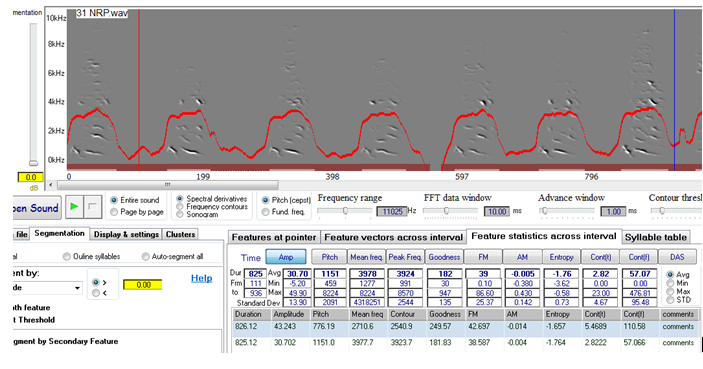Enable Page by page viewing
The height and width of the screenshot is (369, 703).
click(114, 212)
